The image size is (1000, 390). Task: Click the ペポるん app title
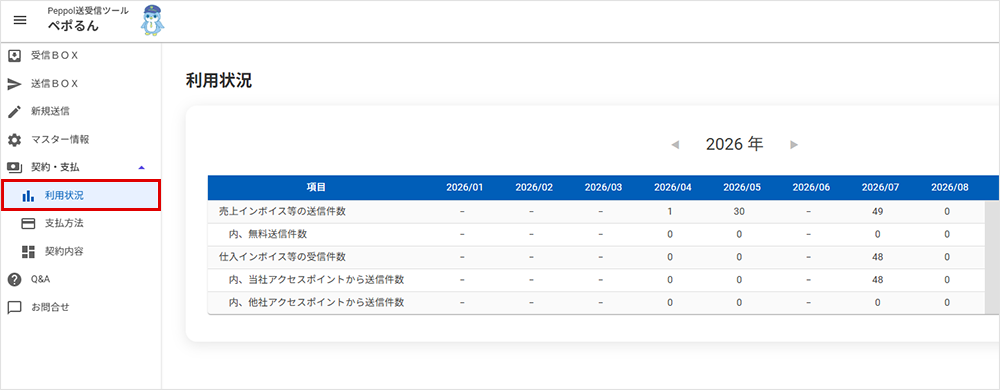(x=73, y=26)
